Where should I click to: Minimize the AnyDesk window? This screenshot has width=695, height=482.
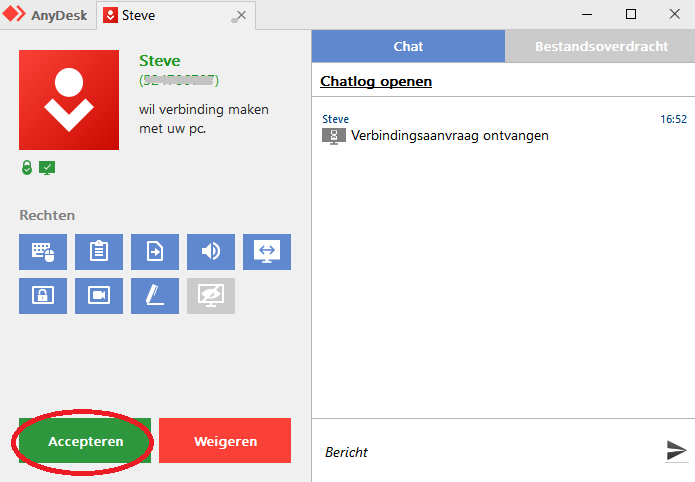pyautogui.click(x=587, y=14)
